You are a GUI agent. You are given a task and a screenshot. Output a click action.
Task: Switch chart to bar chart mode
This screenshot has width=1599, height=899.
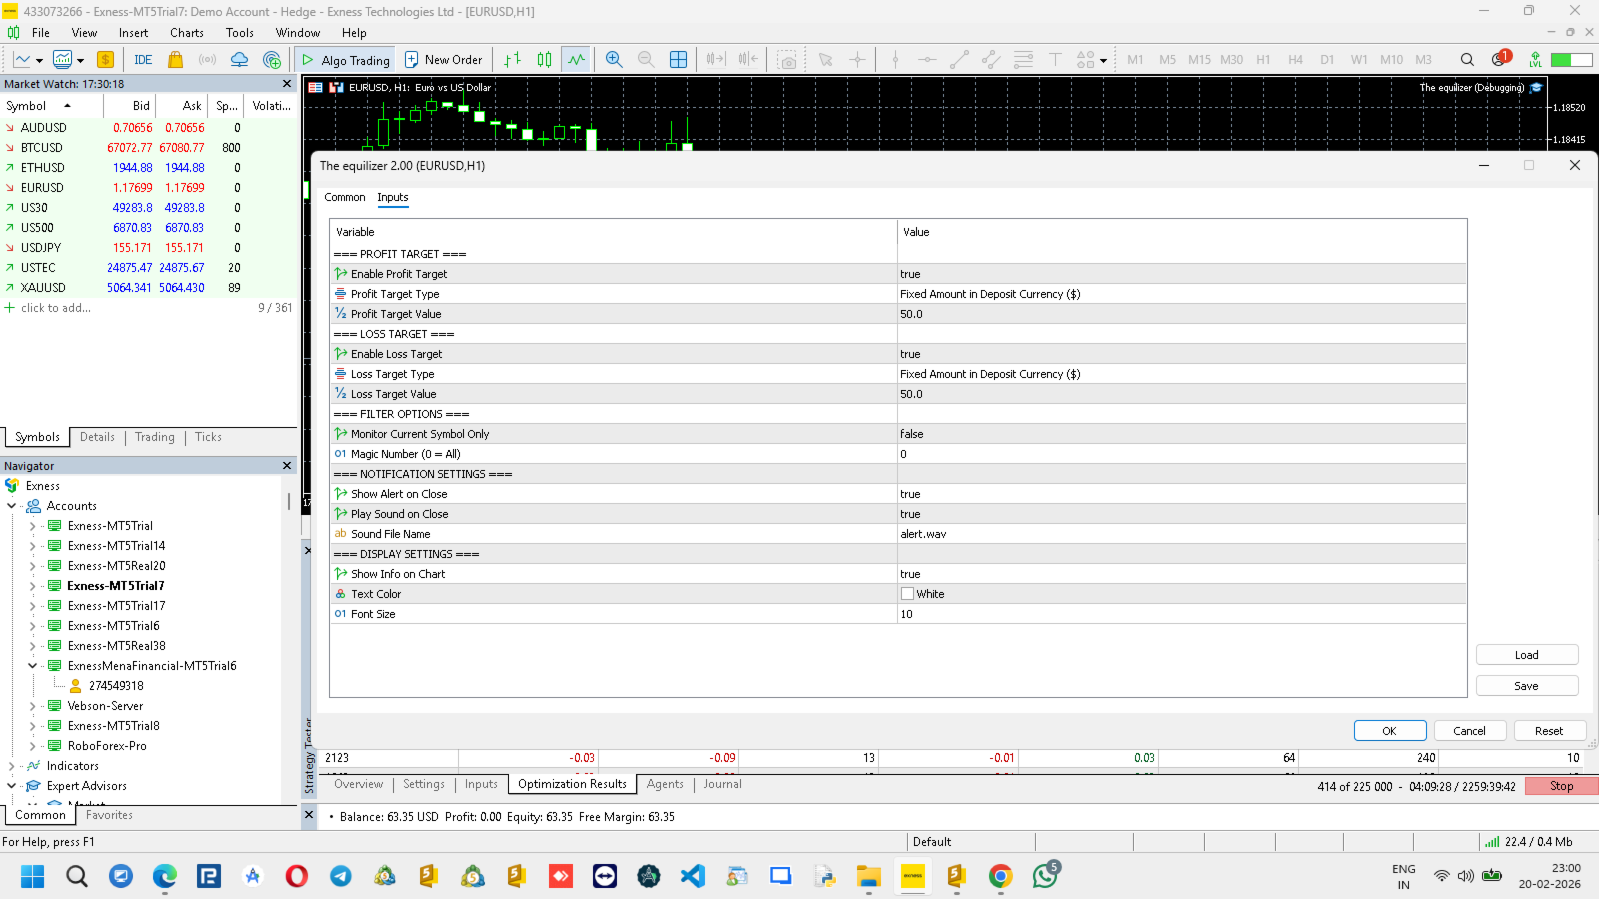click(x=512, y=60)
